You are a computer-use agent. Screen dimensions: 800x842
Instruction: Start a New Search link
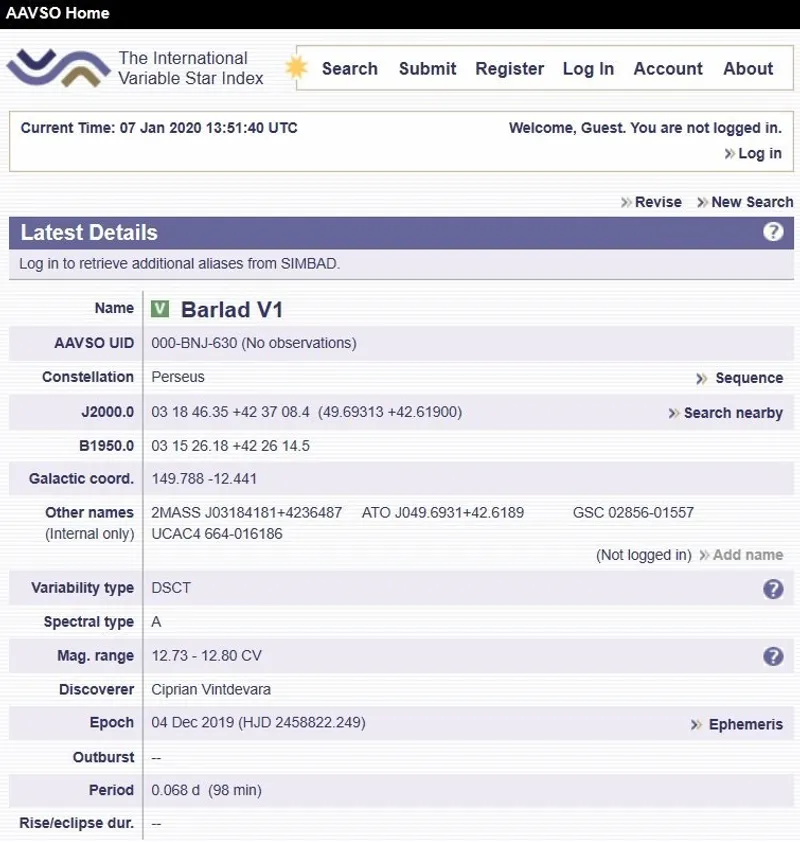pyautogui.click(x=751, y=202)
